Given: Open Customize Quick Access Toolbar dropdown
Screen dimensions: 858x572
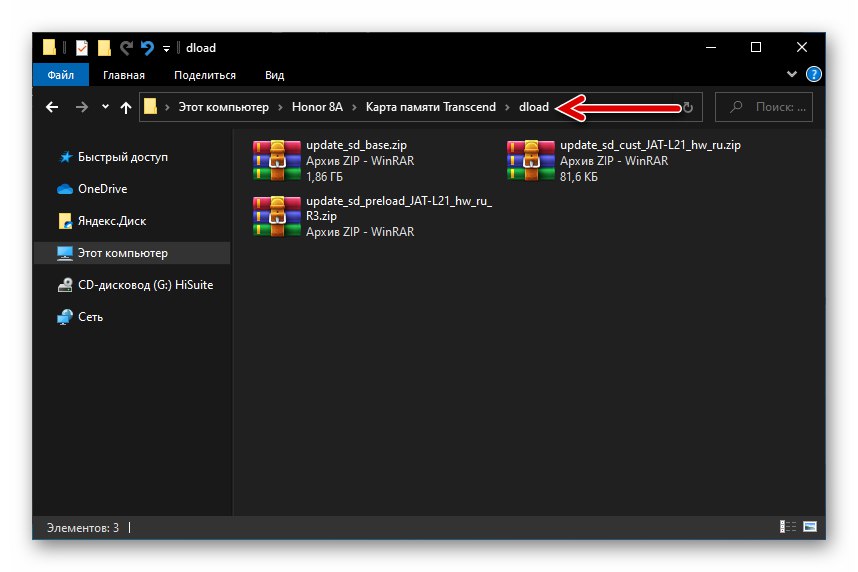Looking at the screenshot, I should (x=166, y=49).
